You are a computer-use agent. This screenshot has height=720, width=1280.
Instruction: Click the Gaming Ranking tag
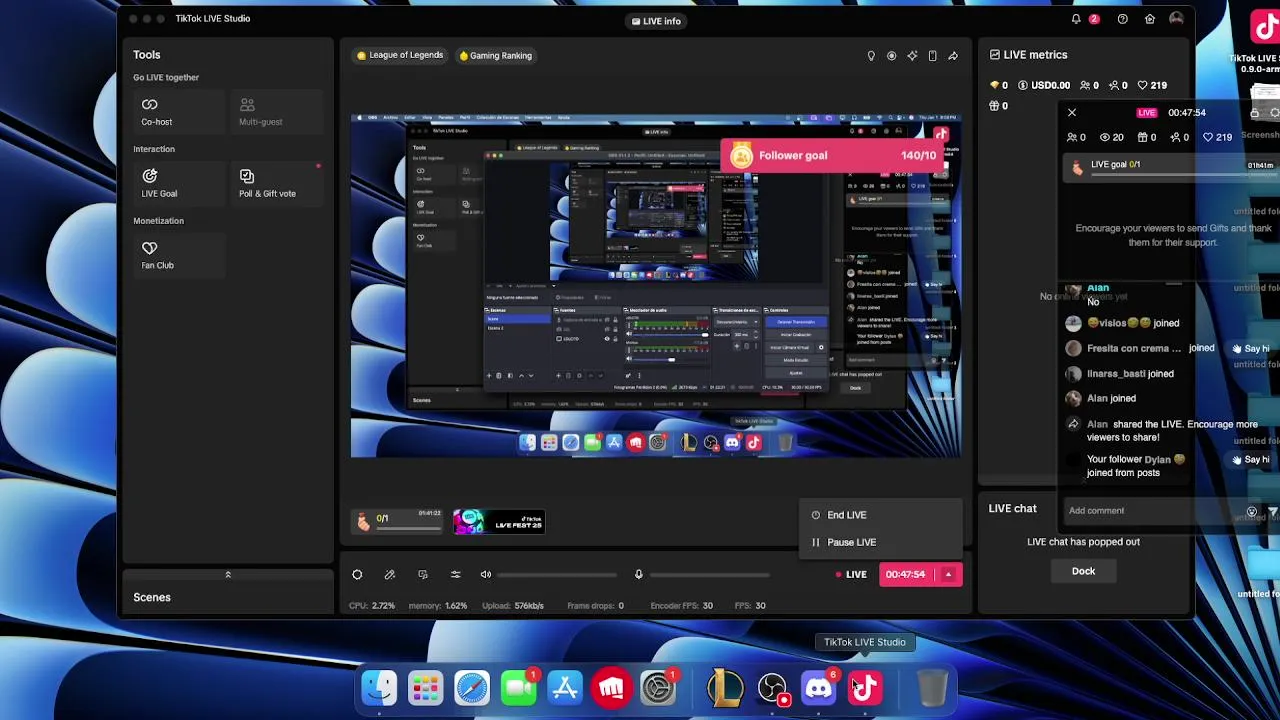click(x=495, y=55)
